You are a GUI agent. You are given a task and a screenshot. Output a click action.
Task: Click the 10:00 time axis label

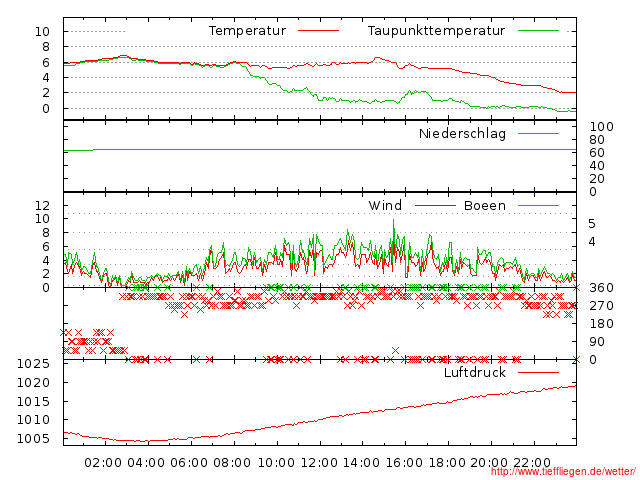coord(276,463)
